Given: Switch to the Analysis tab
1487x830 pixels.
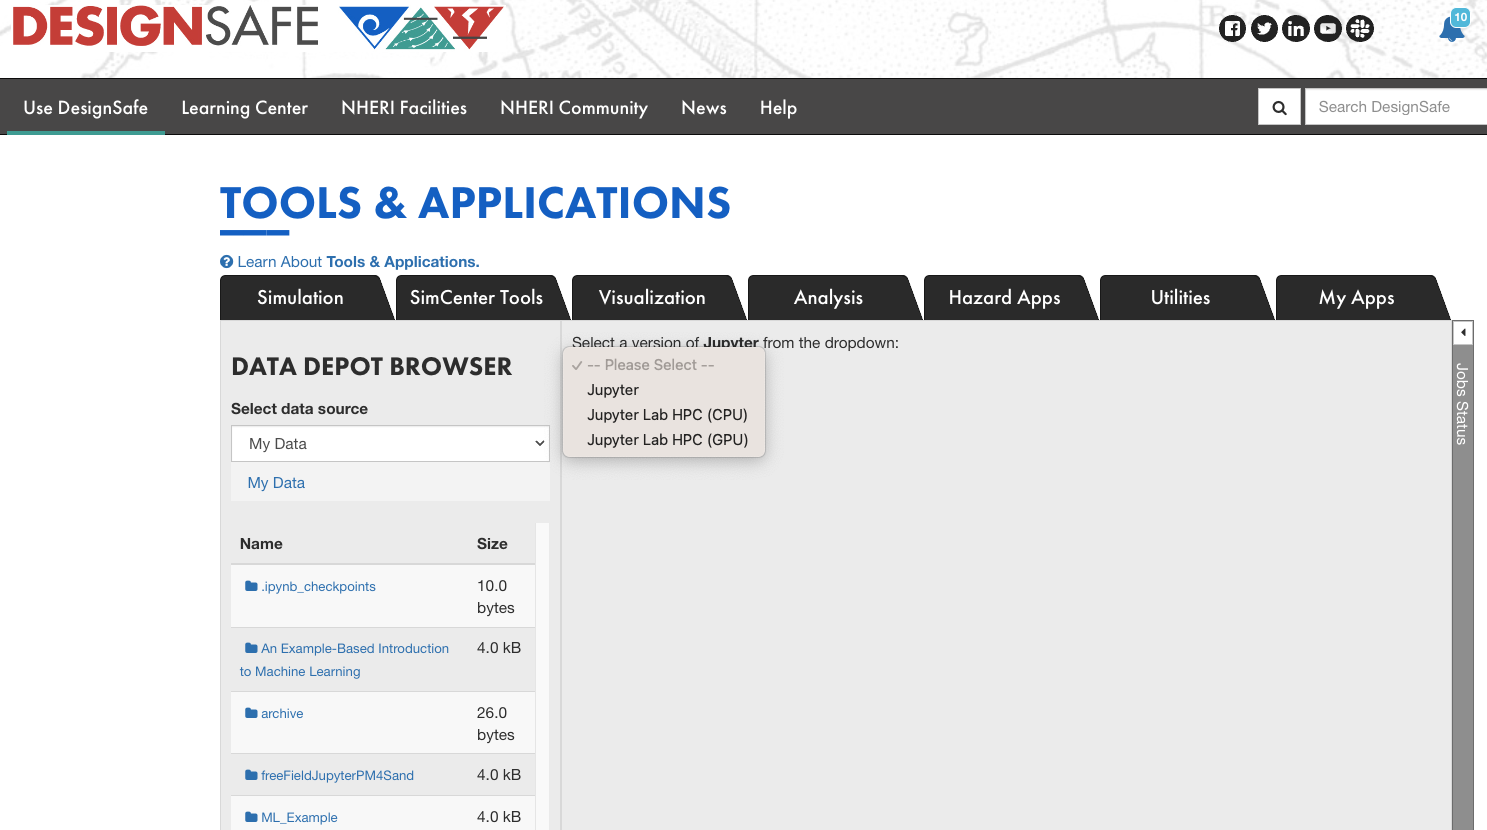Looking at the screenshot, I should [828, 298].
